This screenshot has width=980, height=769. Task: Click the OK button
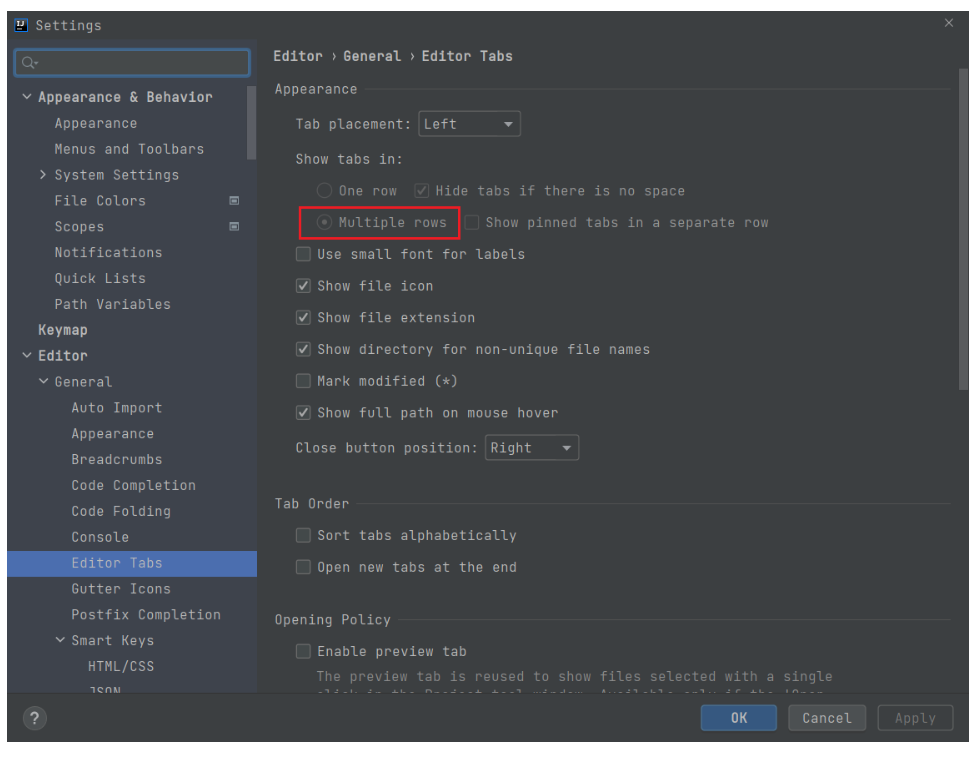tap(738, 717)
